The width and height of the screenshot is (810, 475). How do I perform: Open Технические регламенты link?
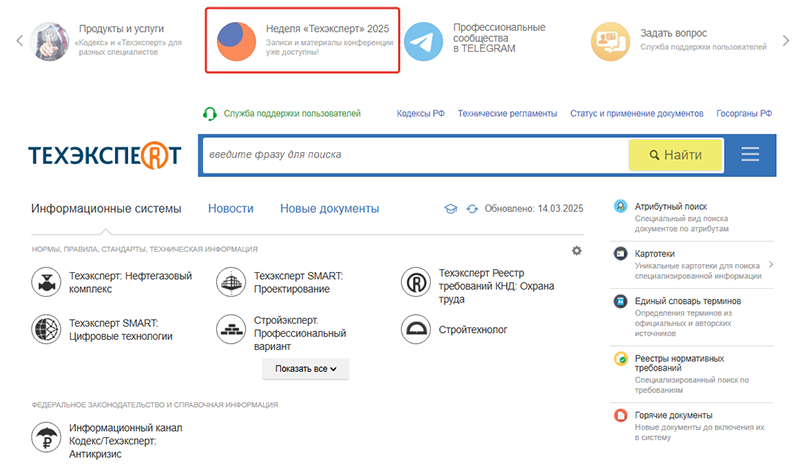507,114
